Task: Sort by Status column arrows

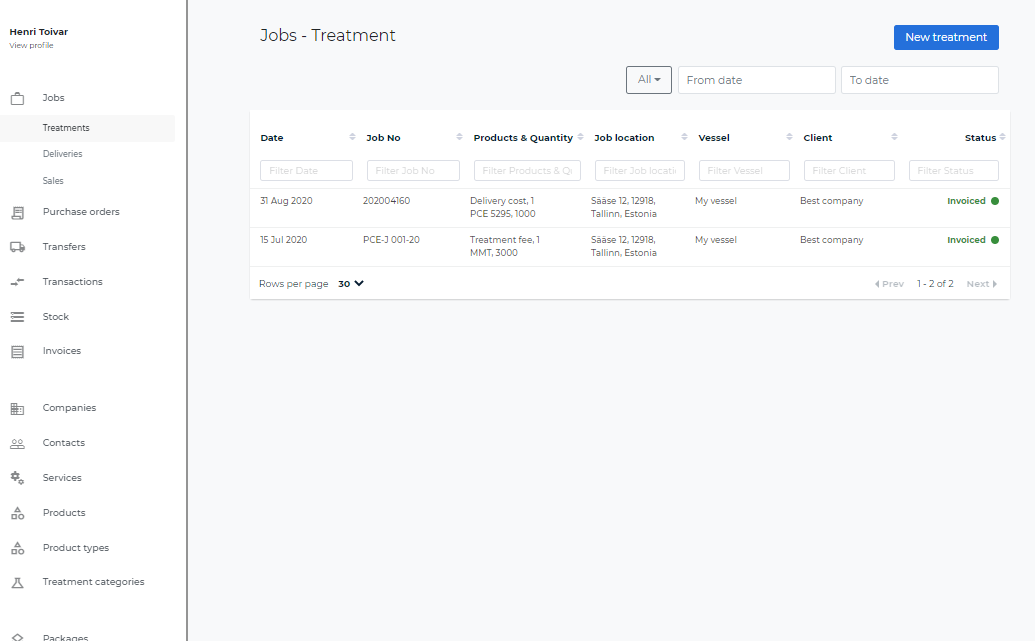Action: coord(1002,137)
